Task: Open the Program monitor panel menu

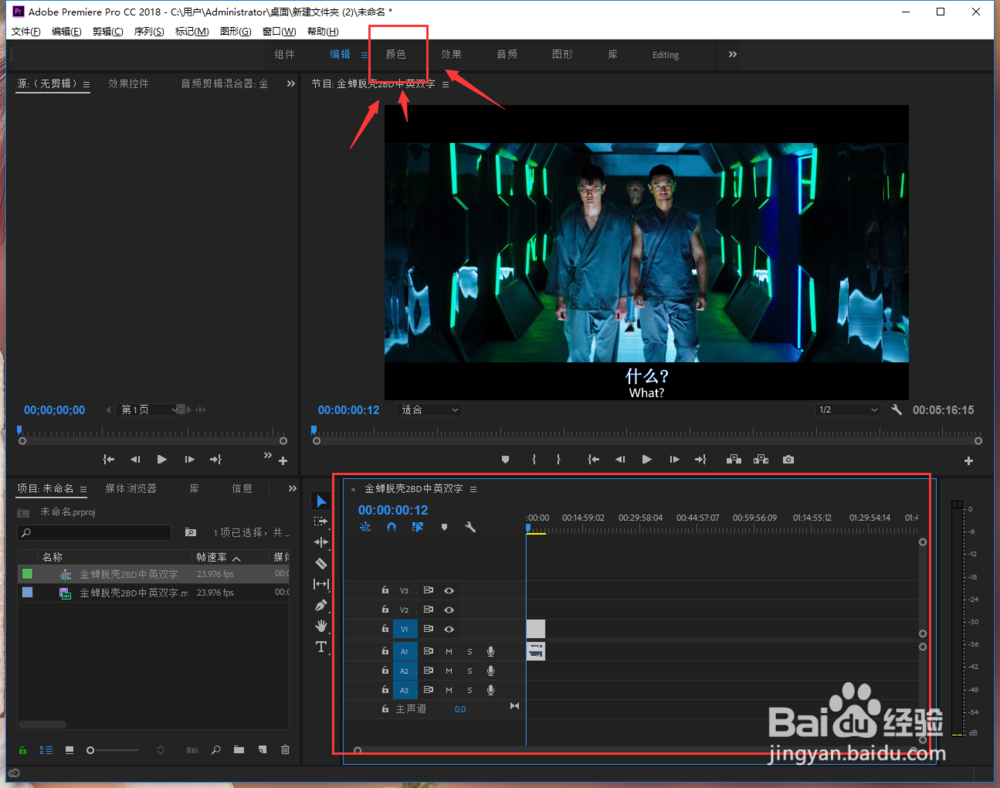Action: point(445,84)
